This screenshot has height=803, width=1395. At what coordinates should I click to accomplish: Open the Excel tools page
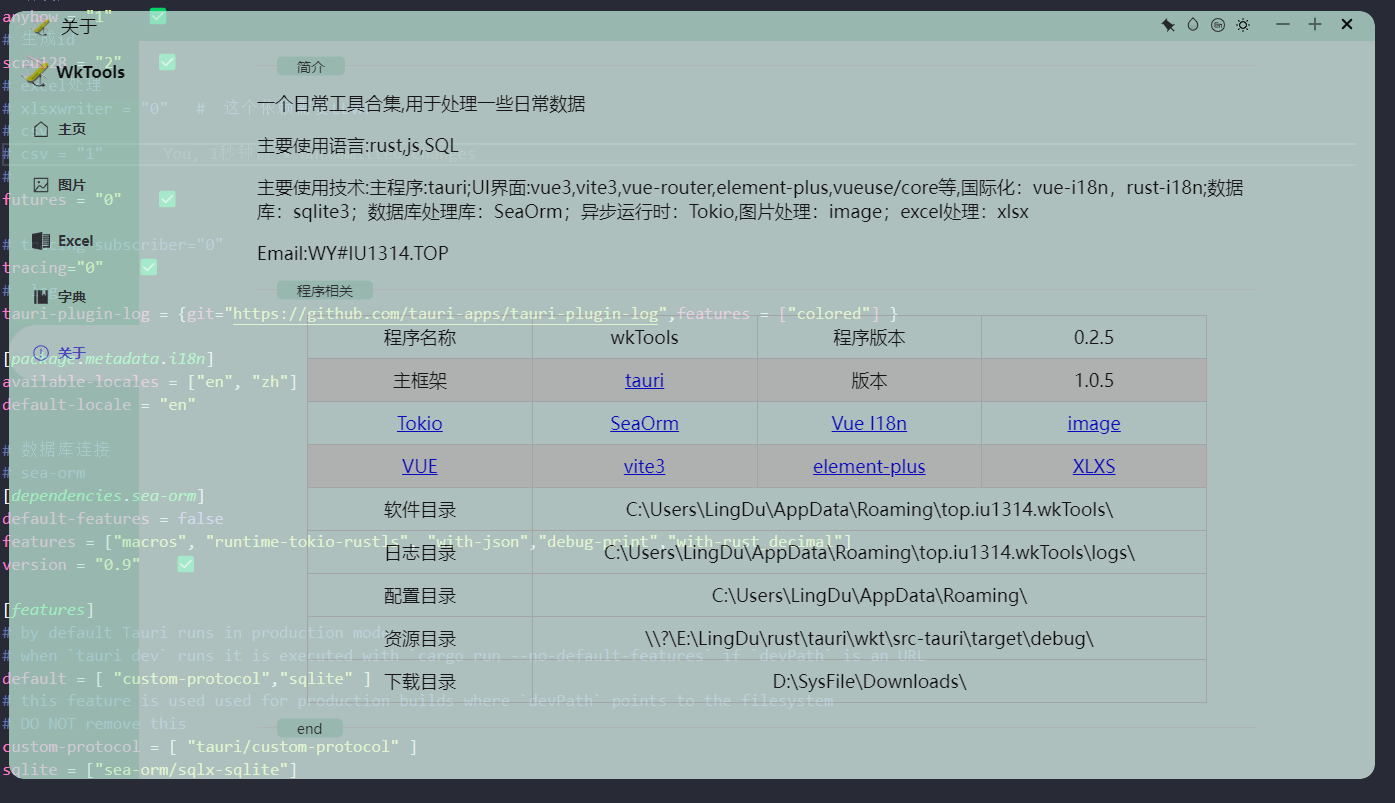tap(63, 241)
